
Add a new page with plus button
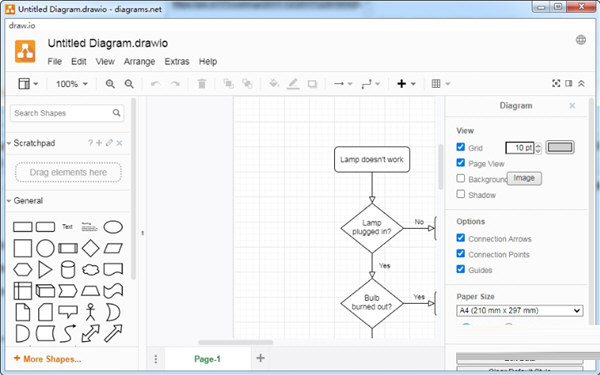click(260, 358)
